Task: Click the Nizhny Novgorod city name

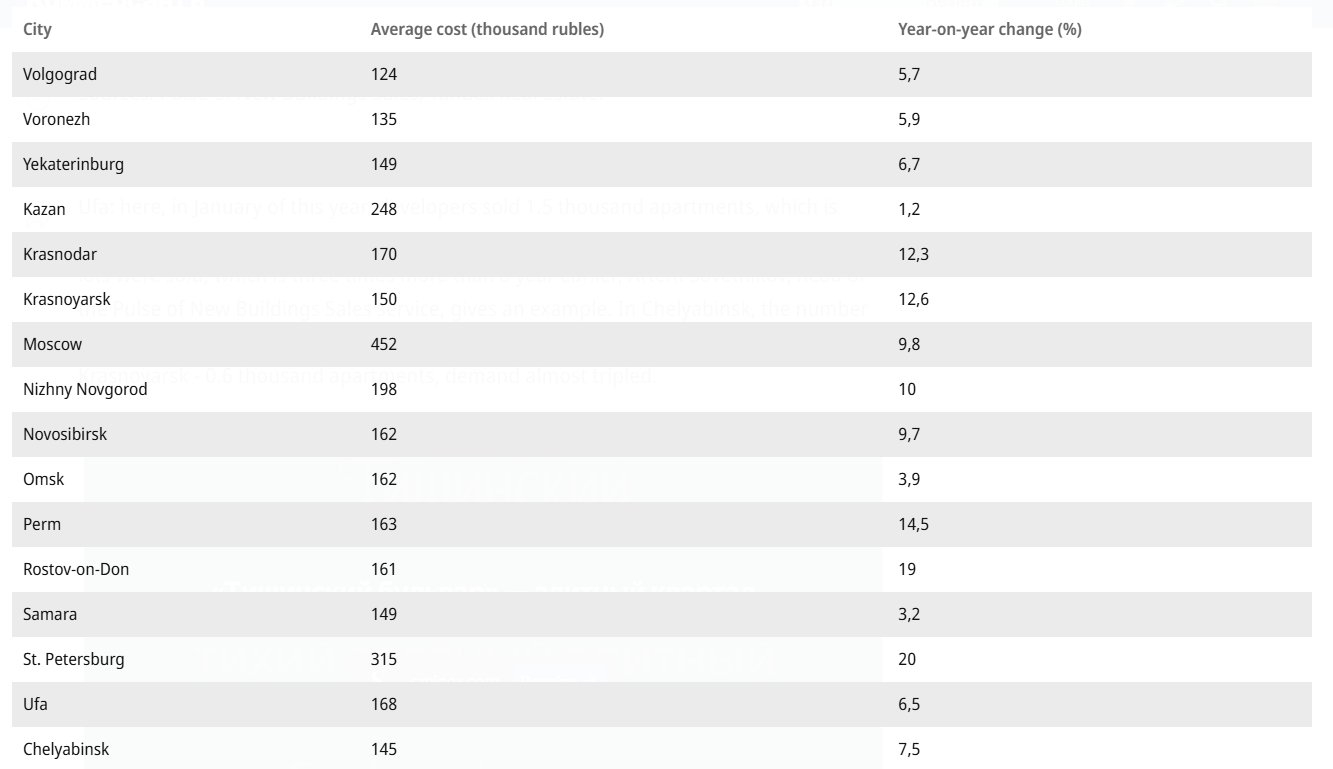Action: point(85,389)
